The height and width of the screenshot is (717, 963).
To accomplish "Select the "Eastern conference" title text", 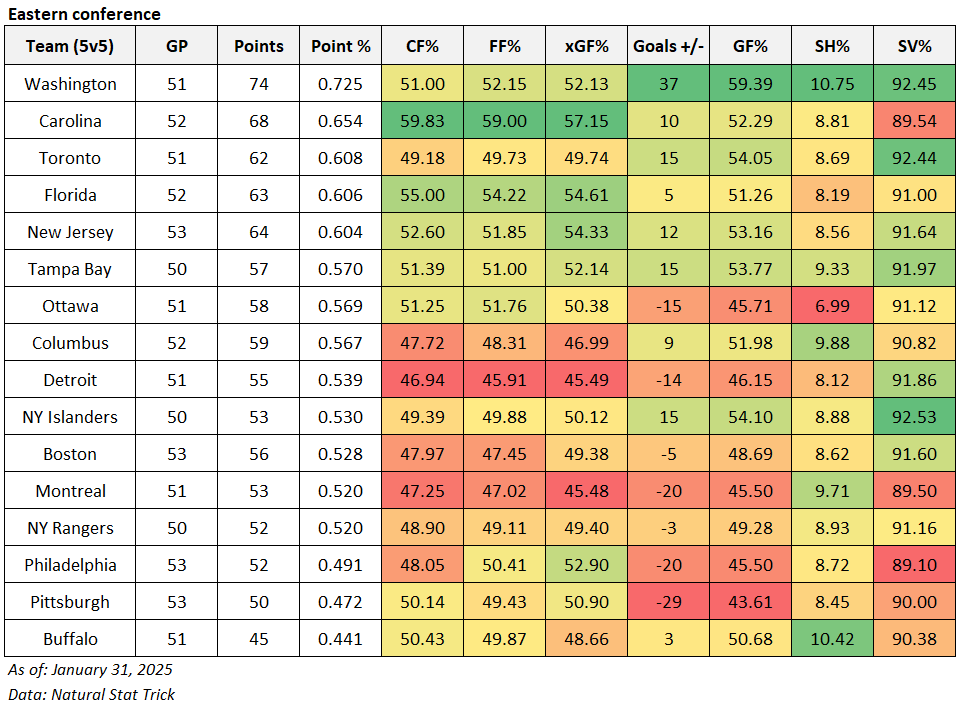I will coord(83,14).
